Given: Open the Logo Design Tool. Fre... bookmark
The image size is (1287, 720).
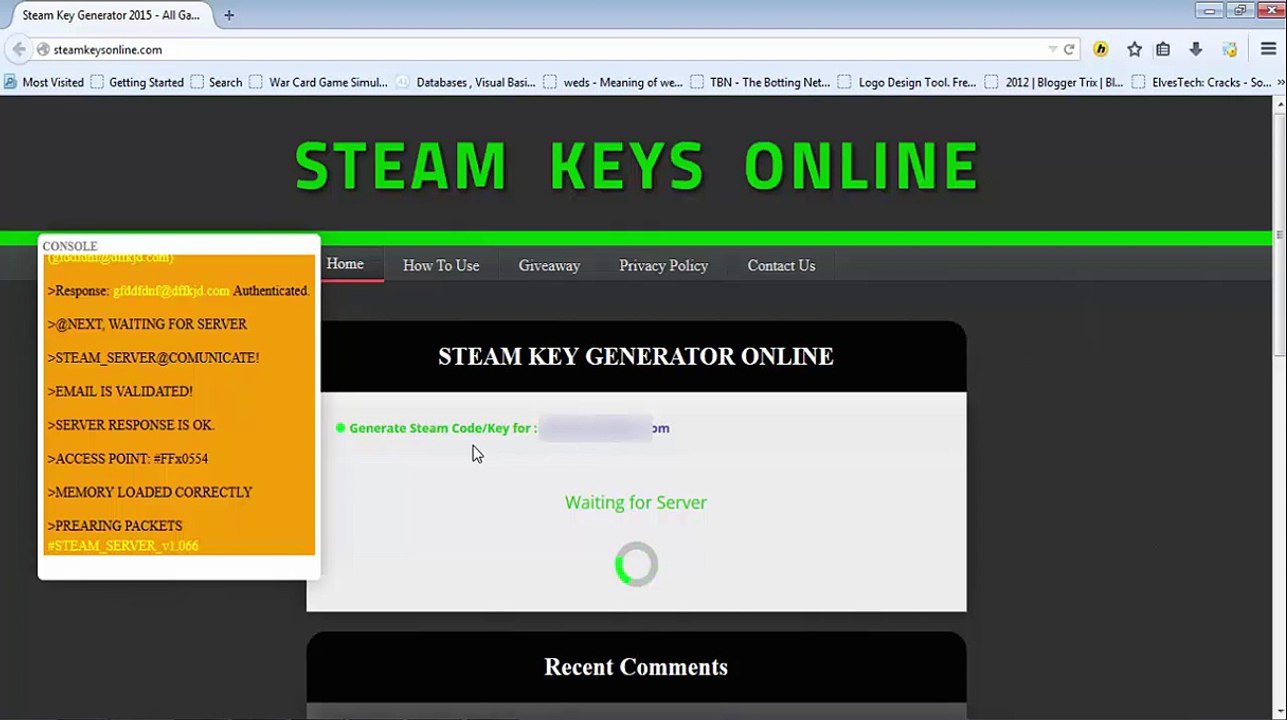Looking at the screenshot, I should (x=908, y=82).
